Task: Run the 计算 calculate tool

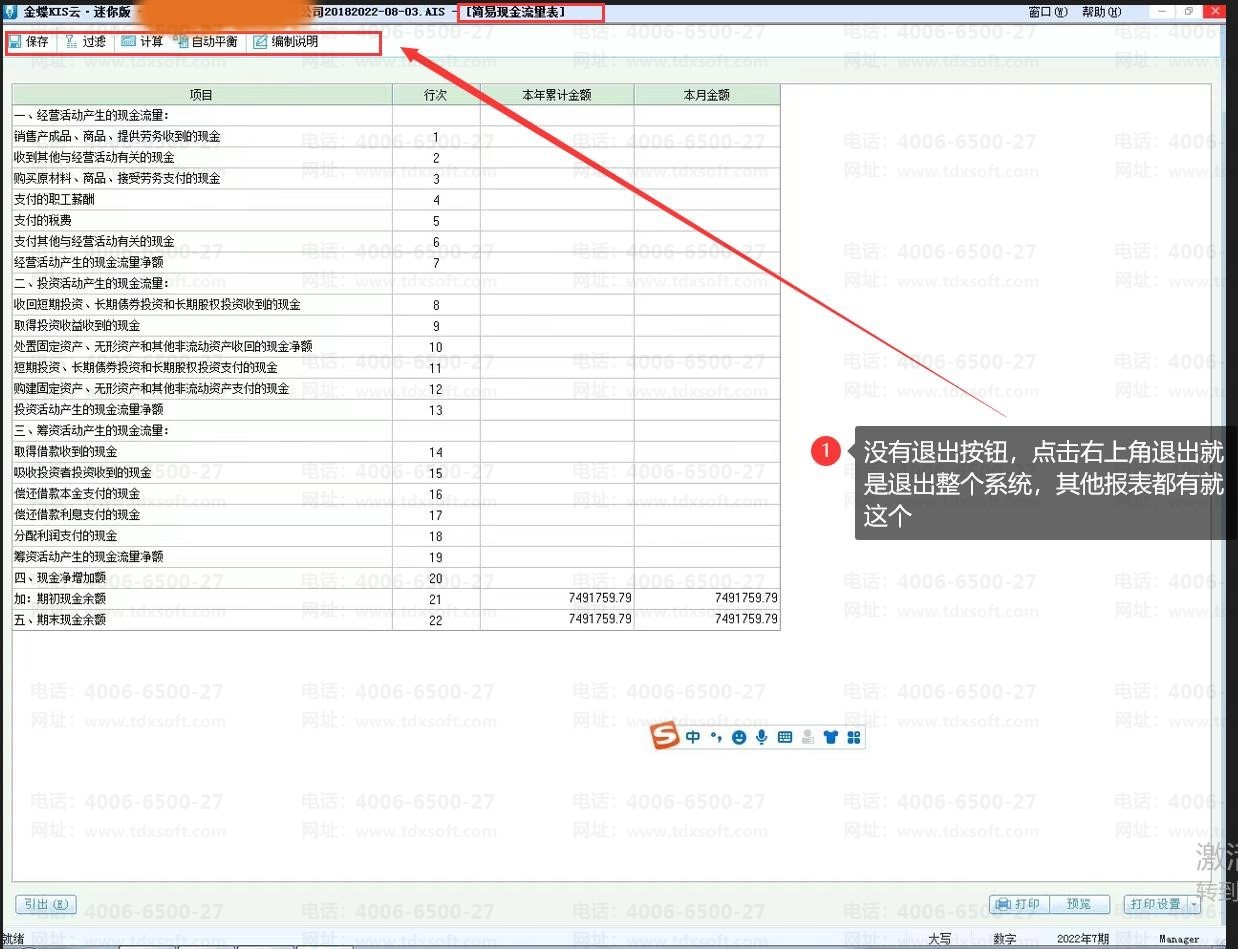Action: tap(142, 42)
